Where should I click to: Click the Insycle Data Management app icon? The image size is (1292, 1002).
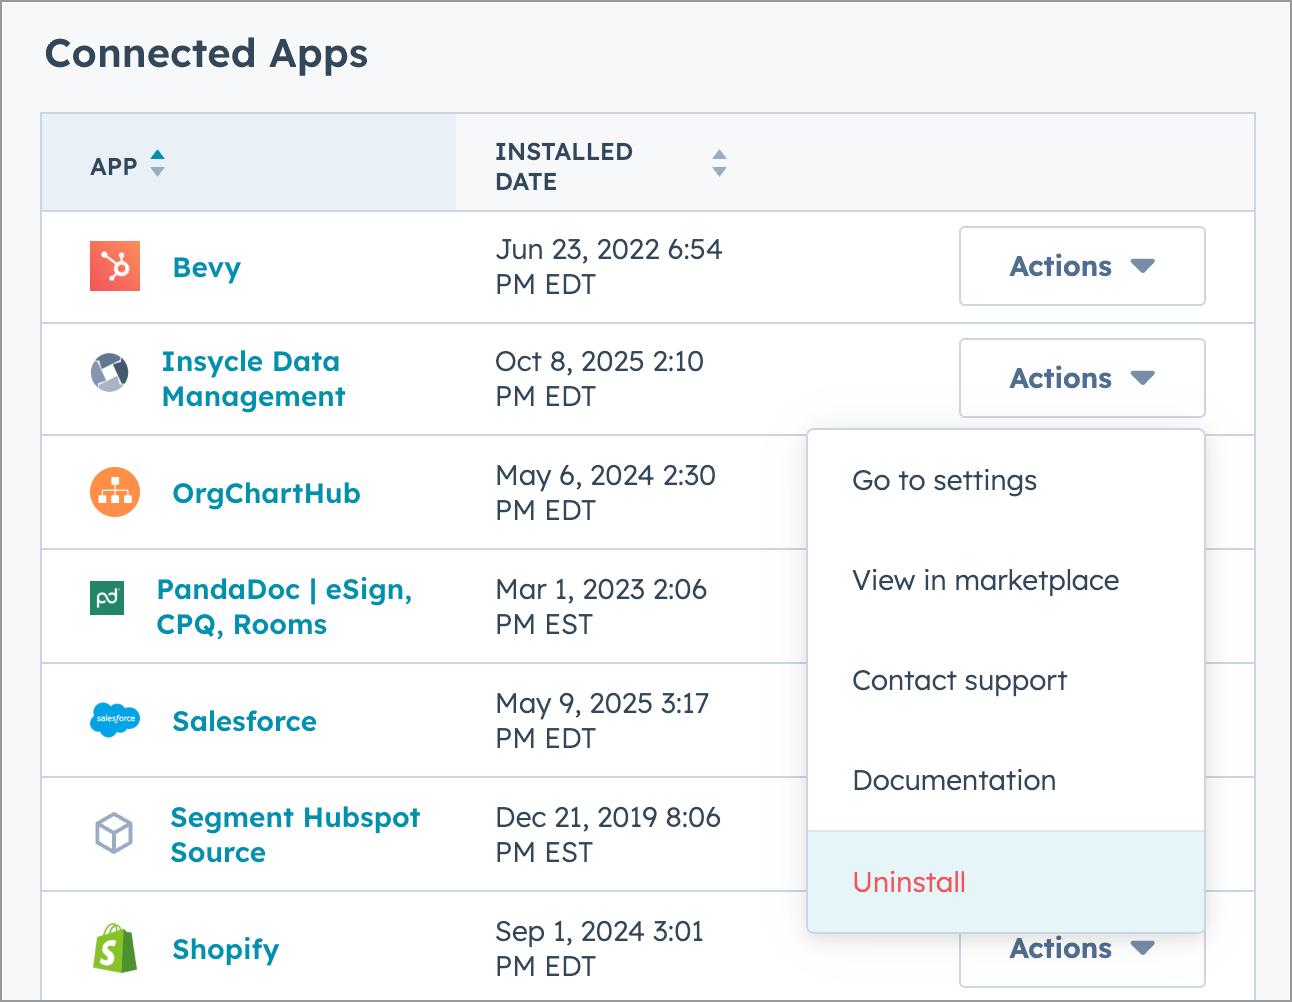pyautogui.click(x=110, y=372)
